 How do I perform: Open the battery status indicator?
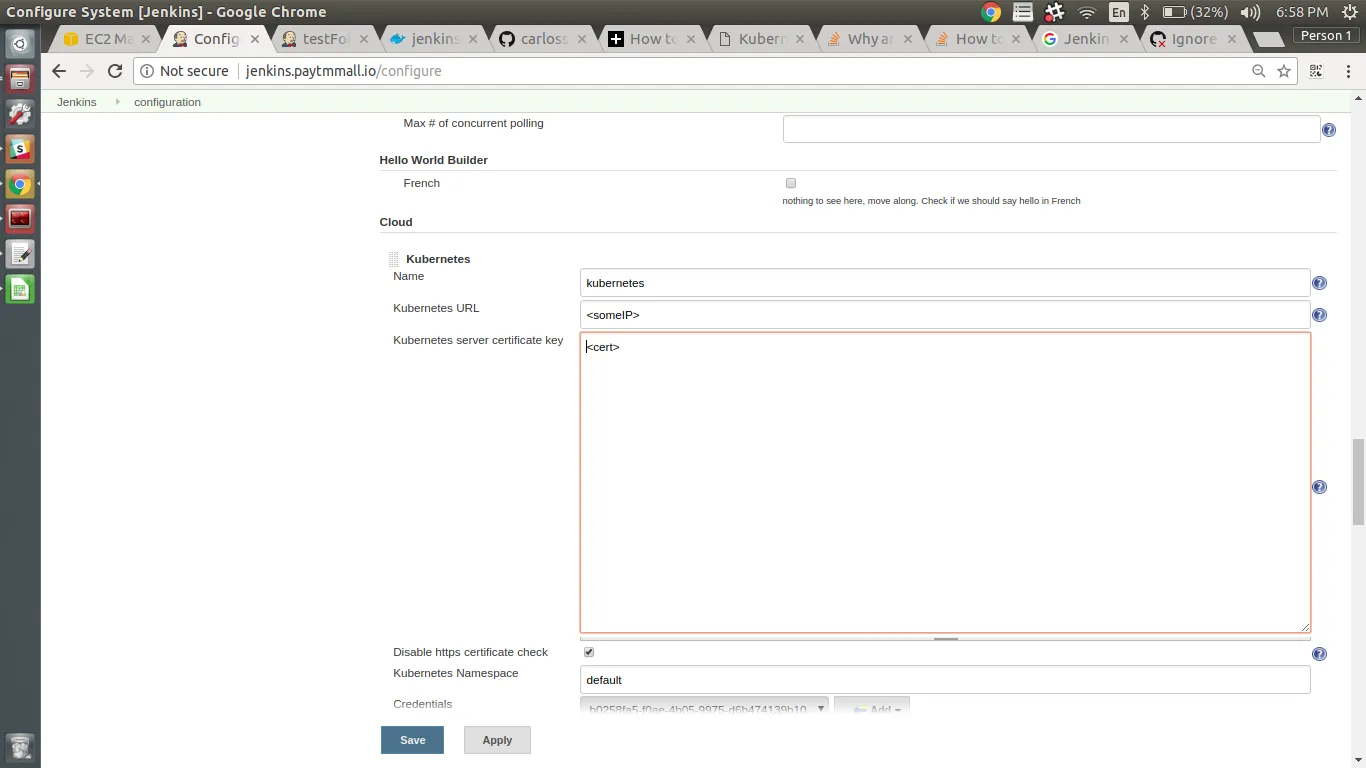1196,12
